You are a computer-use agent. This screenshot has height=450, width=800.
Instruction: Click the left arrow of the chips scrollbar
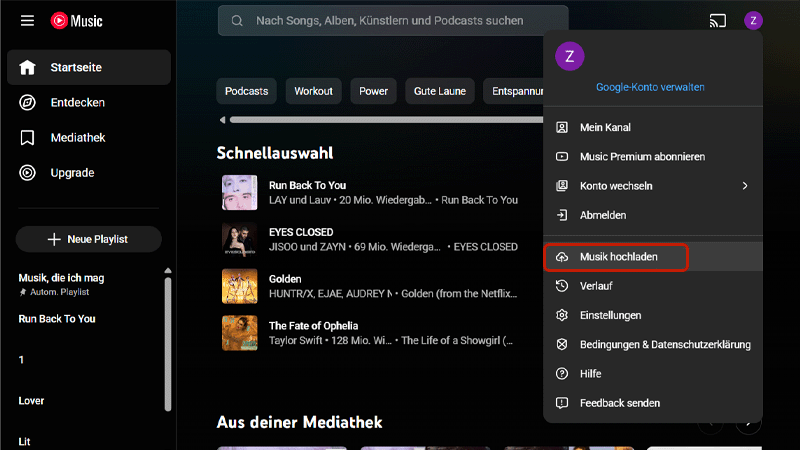click(x=222, y=120)
